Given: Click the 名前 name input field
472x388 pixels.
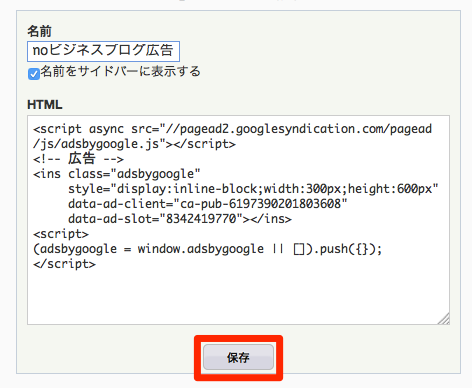Looking at the screenshot, I should (x=103, y=51).
